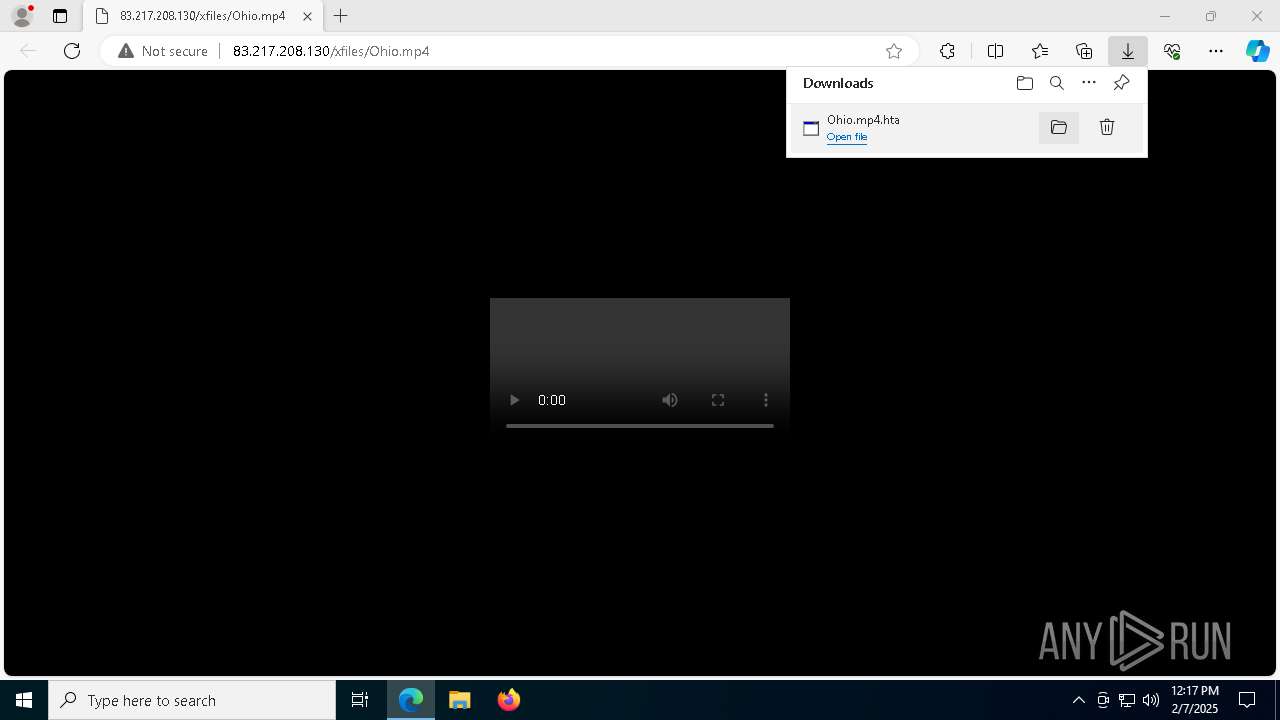Open the Favorites list icon
This screenshot has width=1280, height=720.
[x=1040, y=51]
